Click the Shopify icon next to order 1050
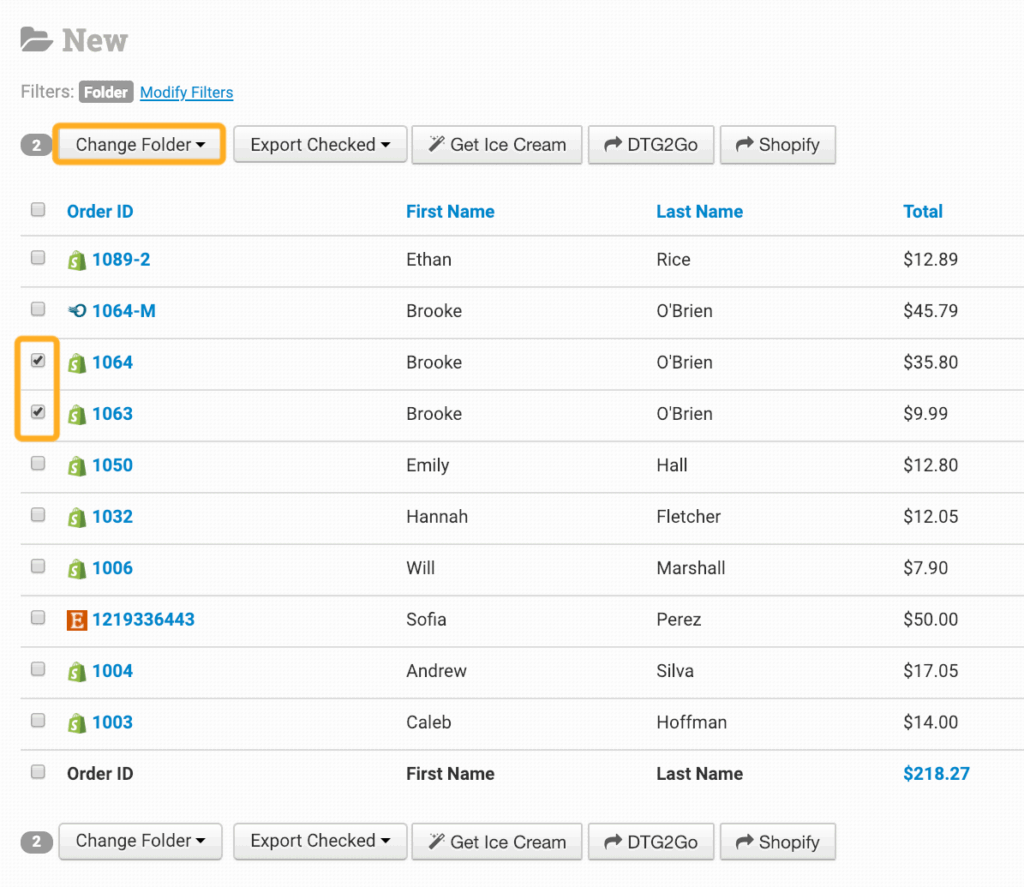Viewport: 1024px width, 887px height. coord(77,466)
